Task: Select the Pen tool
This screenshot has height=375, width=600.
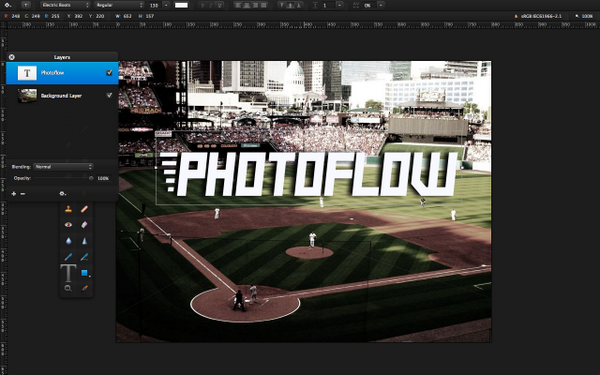Action: pyautogui.click(x=68, y=257)
